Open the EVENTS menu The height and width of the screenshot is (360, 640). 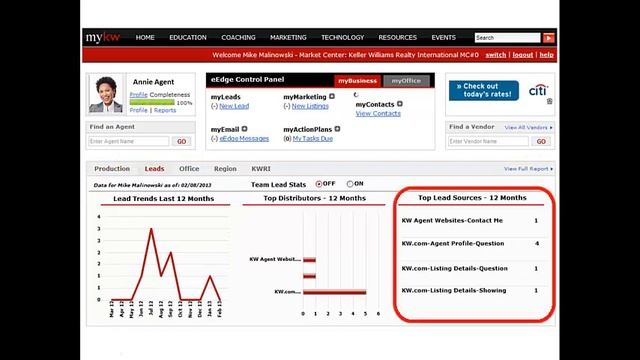coord(444,38)
